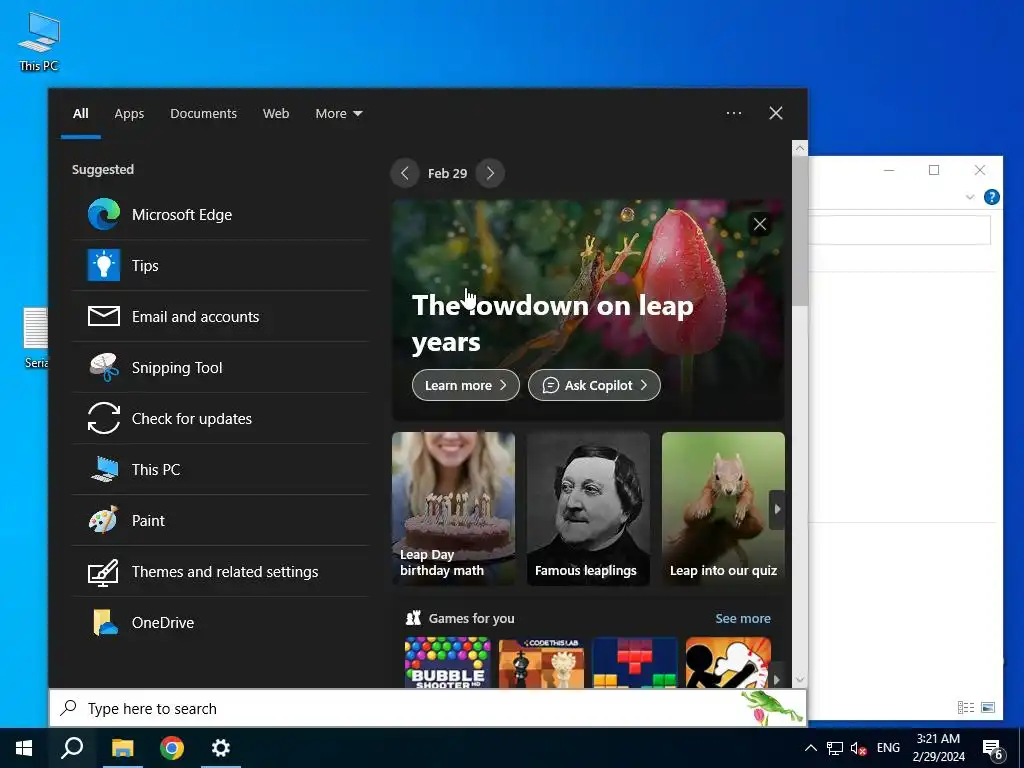Image resolution: width=1024 pixels, height=768 pixels.
Task: Switch to the Web search tab
Action: pos(276,114)
